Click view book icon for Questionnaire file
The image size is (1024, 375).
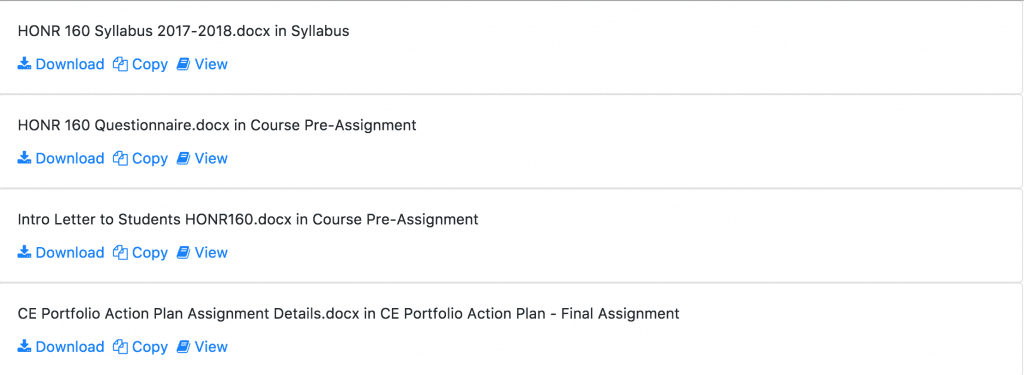[x=184, y=158]
